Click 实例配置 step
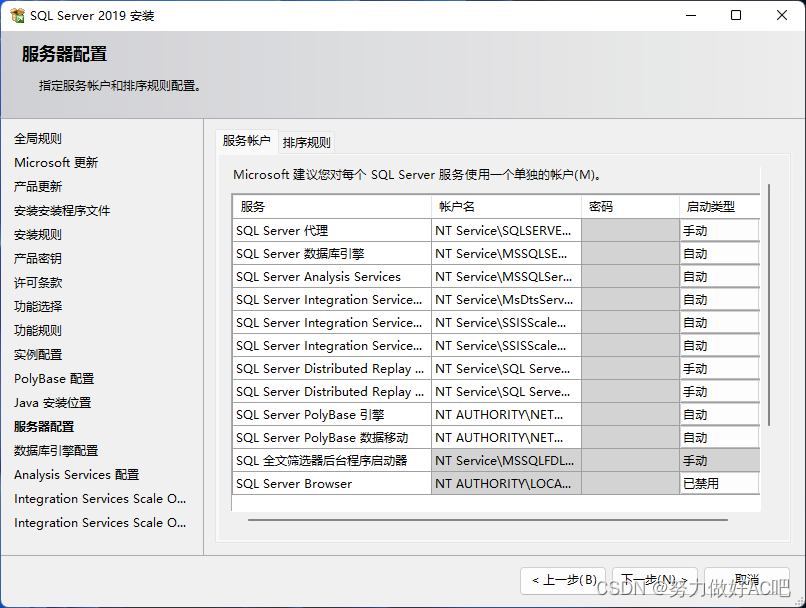 click(x=38, y=355)
